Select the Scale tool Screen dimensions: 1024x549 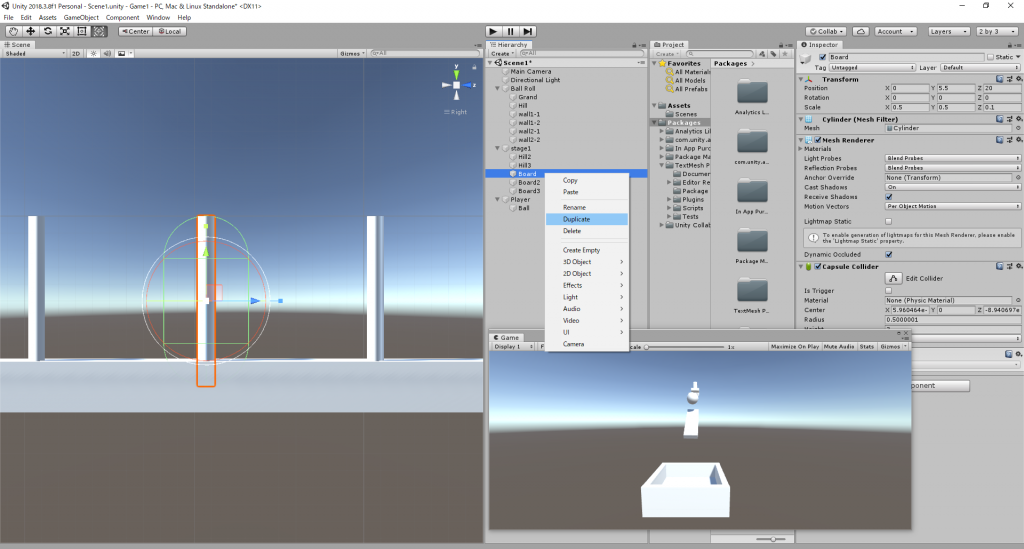64,31
